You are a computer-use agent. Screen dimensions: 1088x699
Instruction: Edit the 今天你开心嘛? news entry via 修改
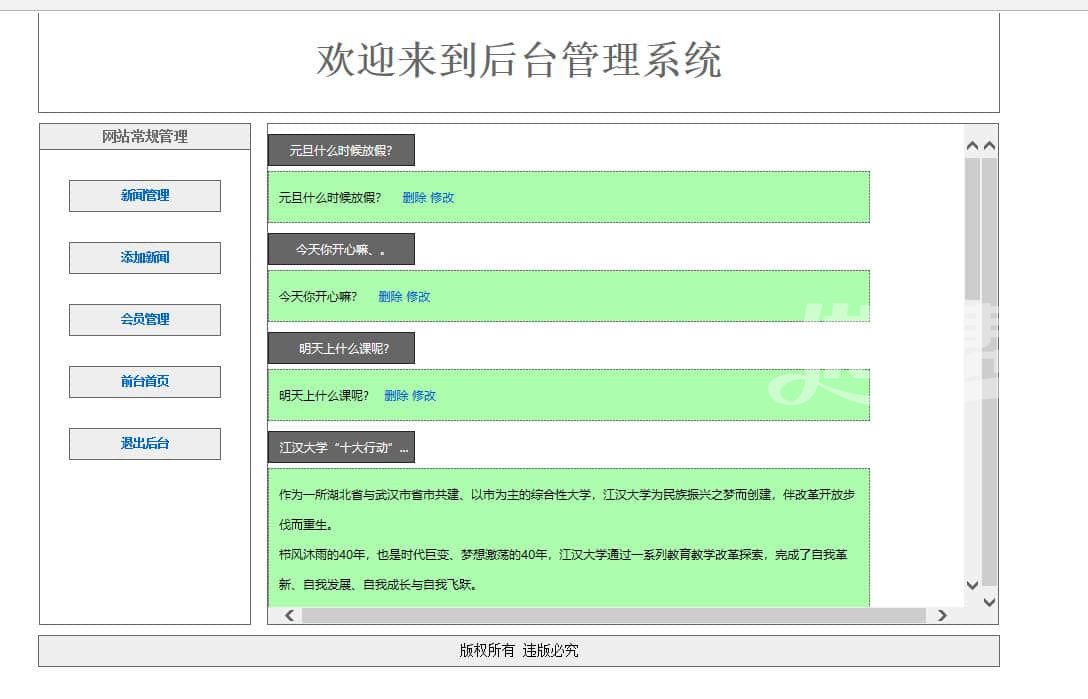point(418,297)
